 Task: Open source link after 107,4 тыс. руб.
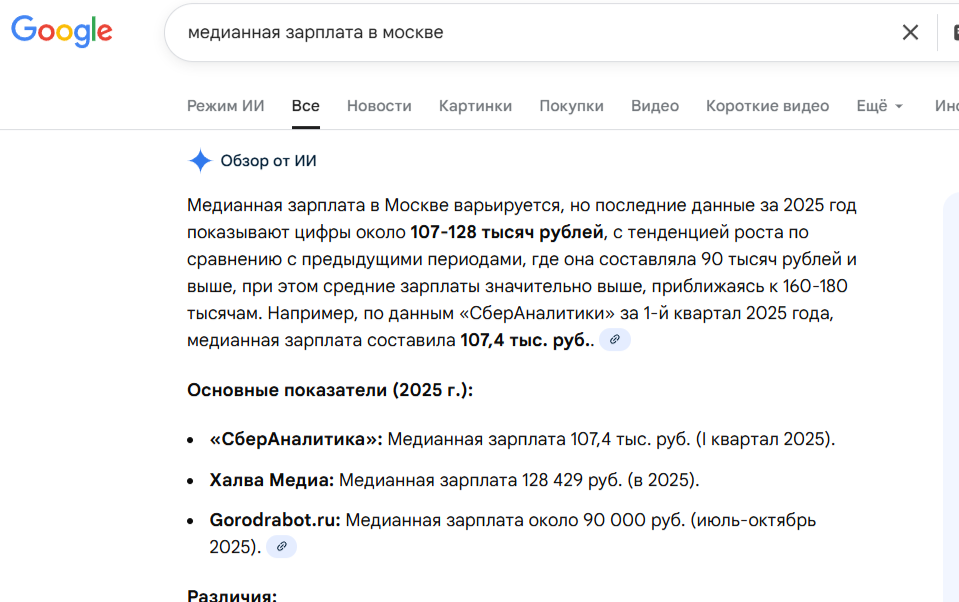point(615,340)
